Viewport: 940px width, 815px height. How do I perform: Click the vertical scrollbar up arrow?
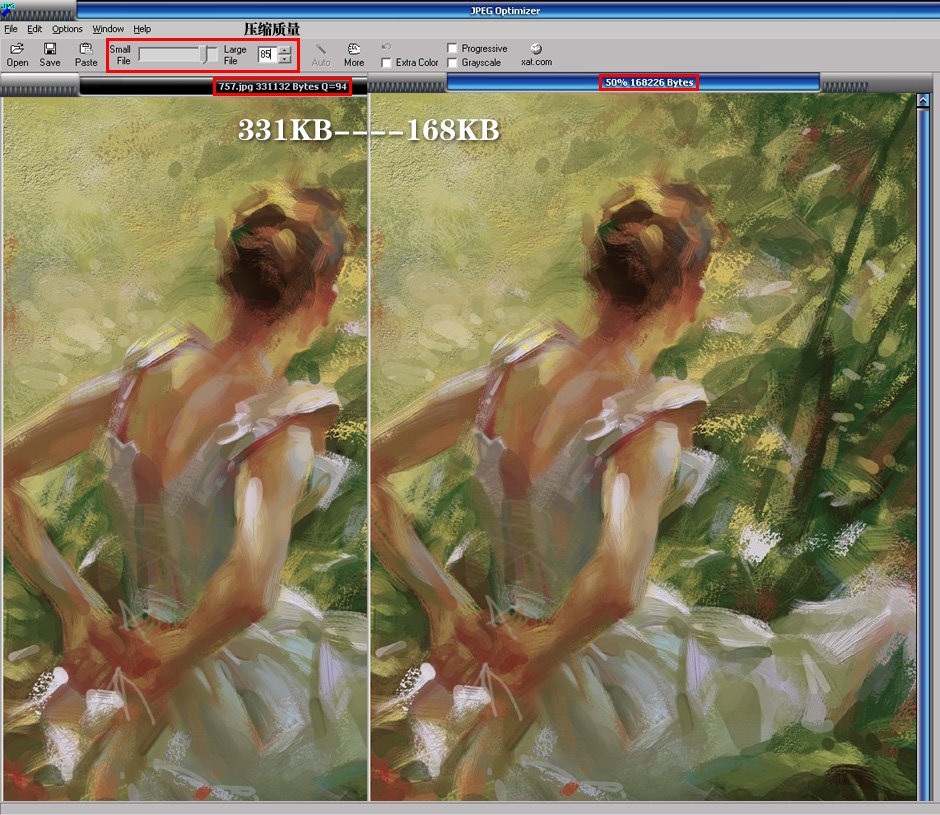(923, 101)
